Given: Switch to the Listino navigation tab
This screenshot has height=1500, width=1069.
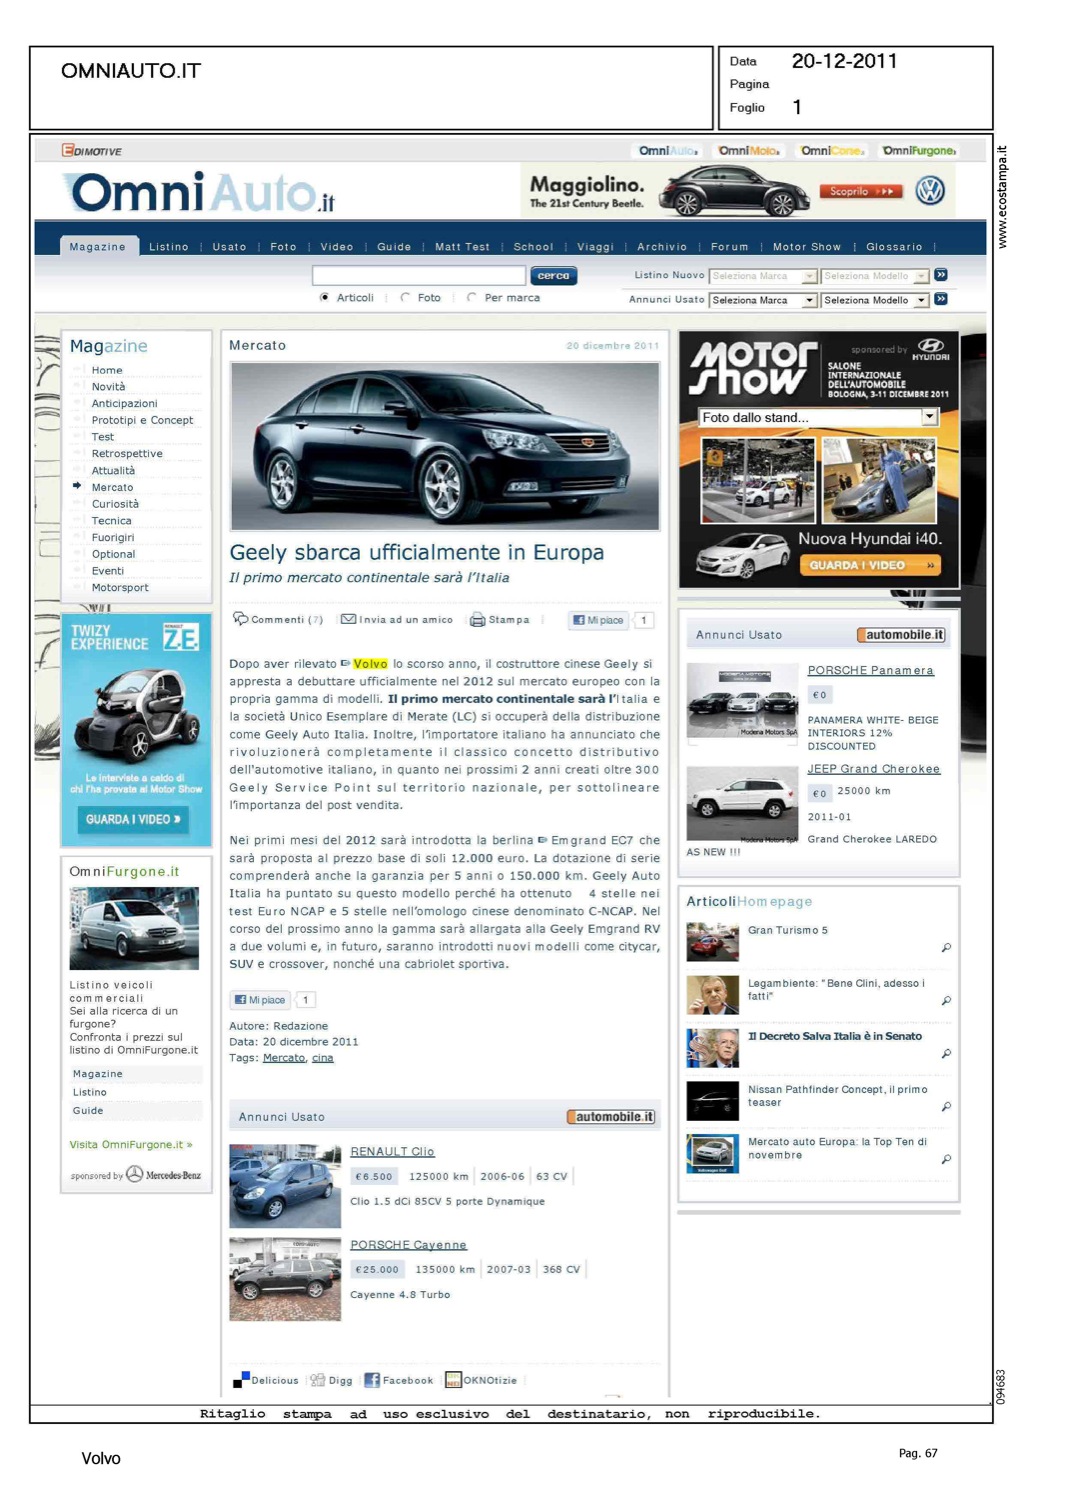Looking at the screenshot, I should coord(168,247).
